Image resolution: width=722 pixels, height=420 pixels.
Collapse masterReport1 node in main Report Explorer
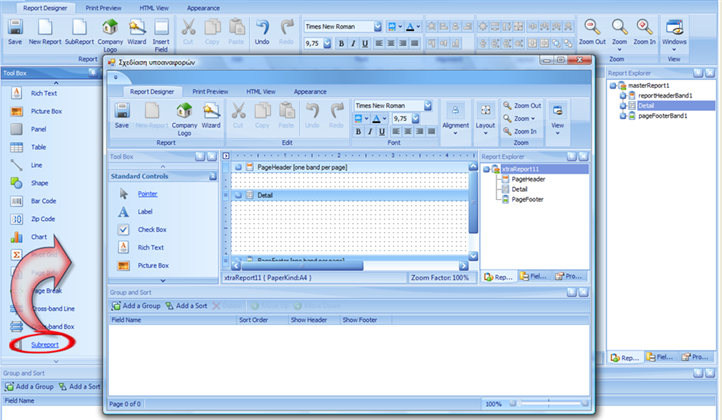pos(613,86)
